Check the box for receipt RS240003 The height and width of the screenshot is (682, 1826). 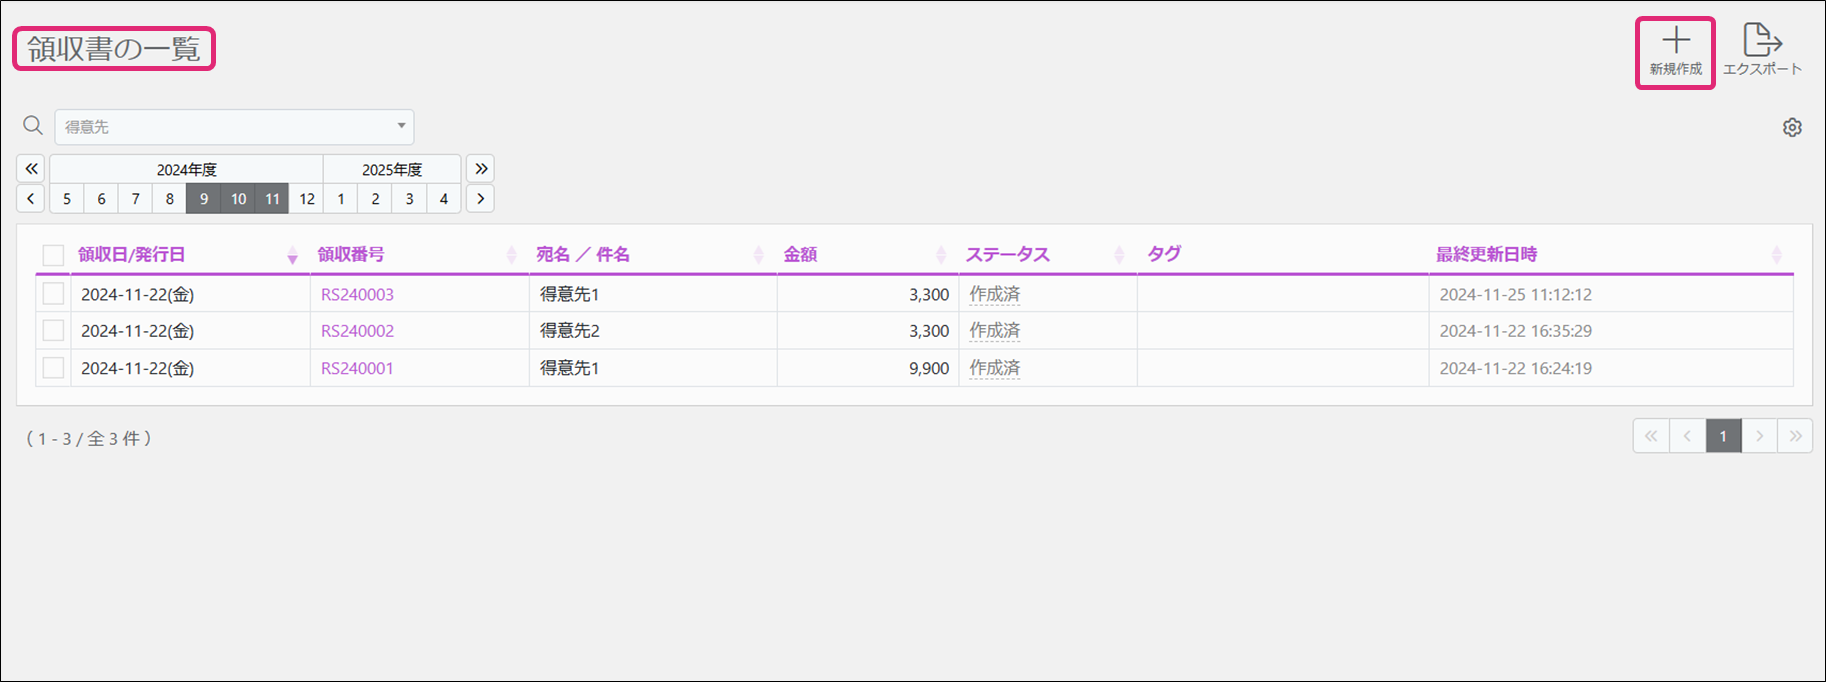[53, 294]
